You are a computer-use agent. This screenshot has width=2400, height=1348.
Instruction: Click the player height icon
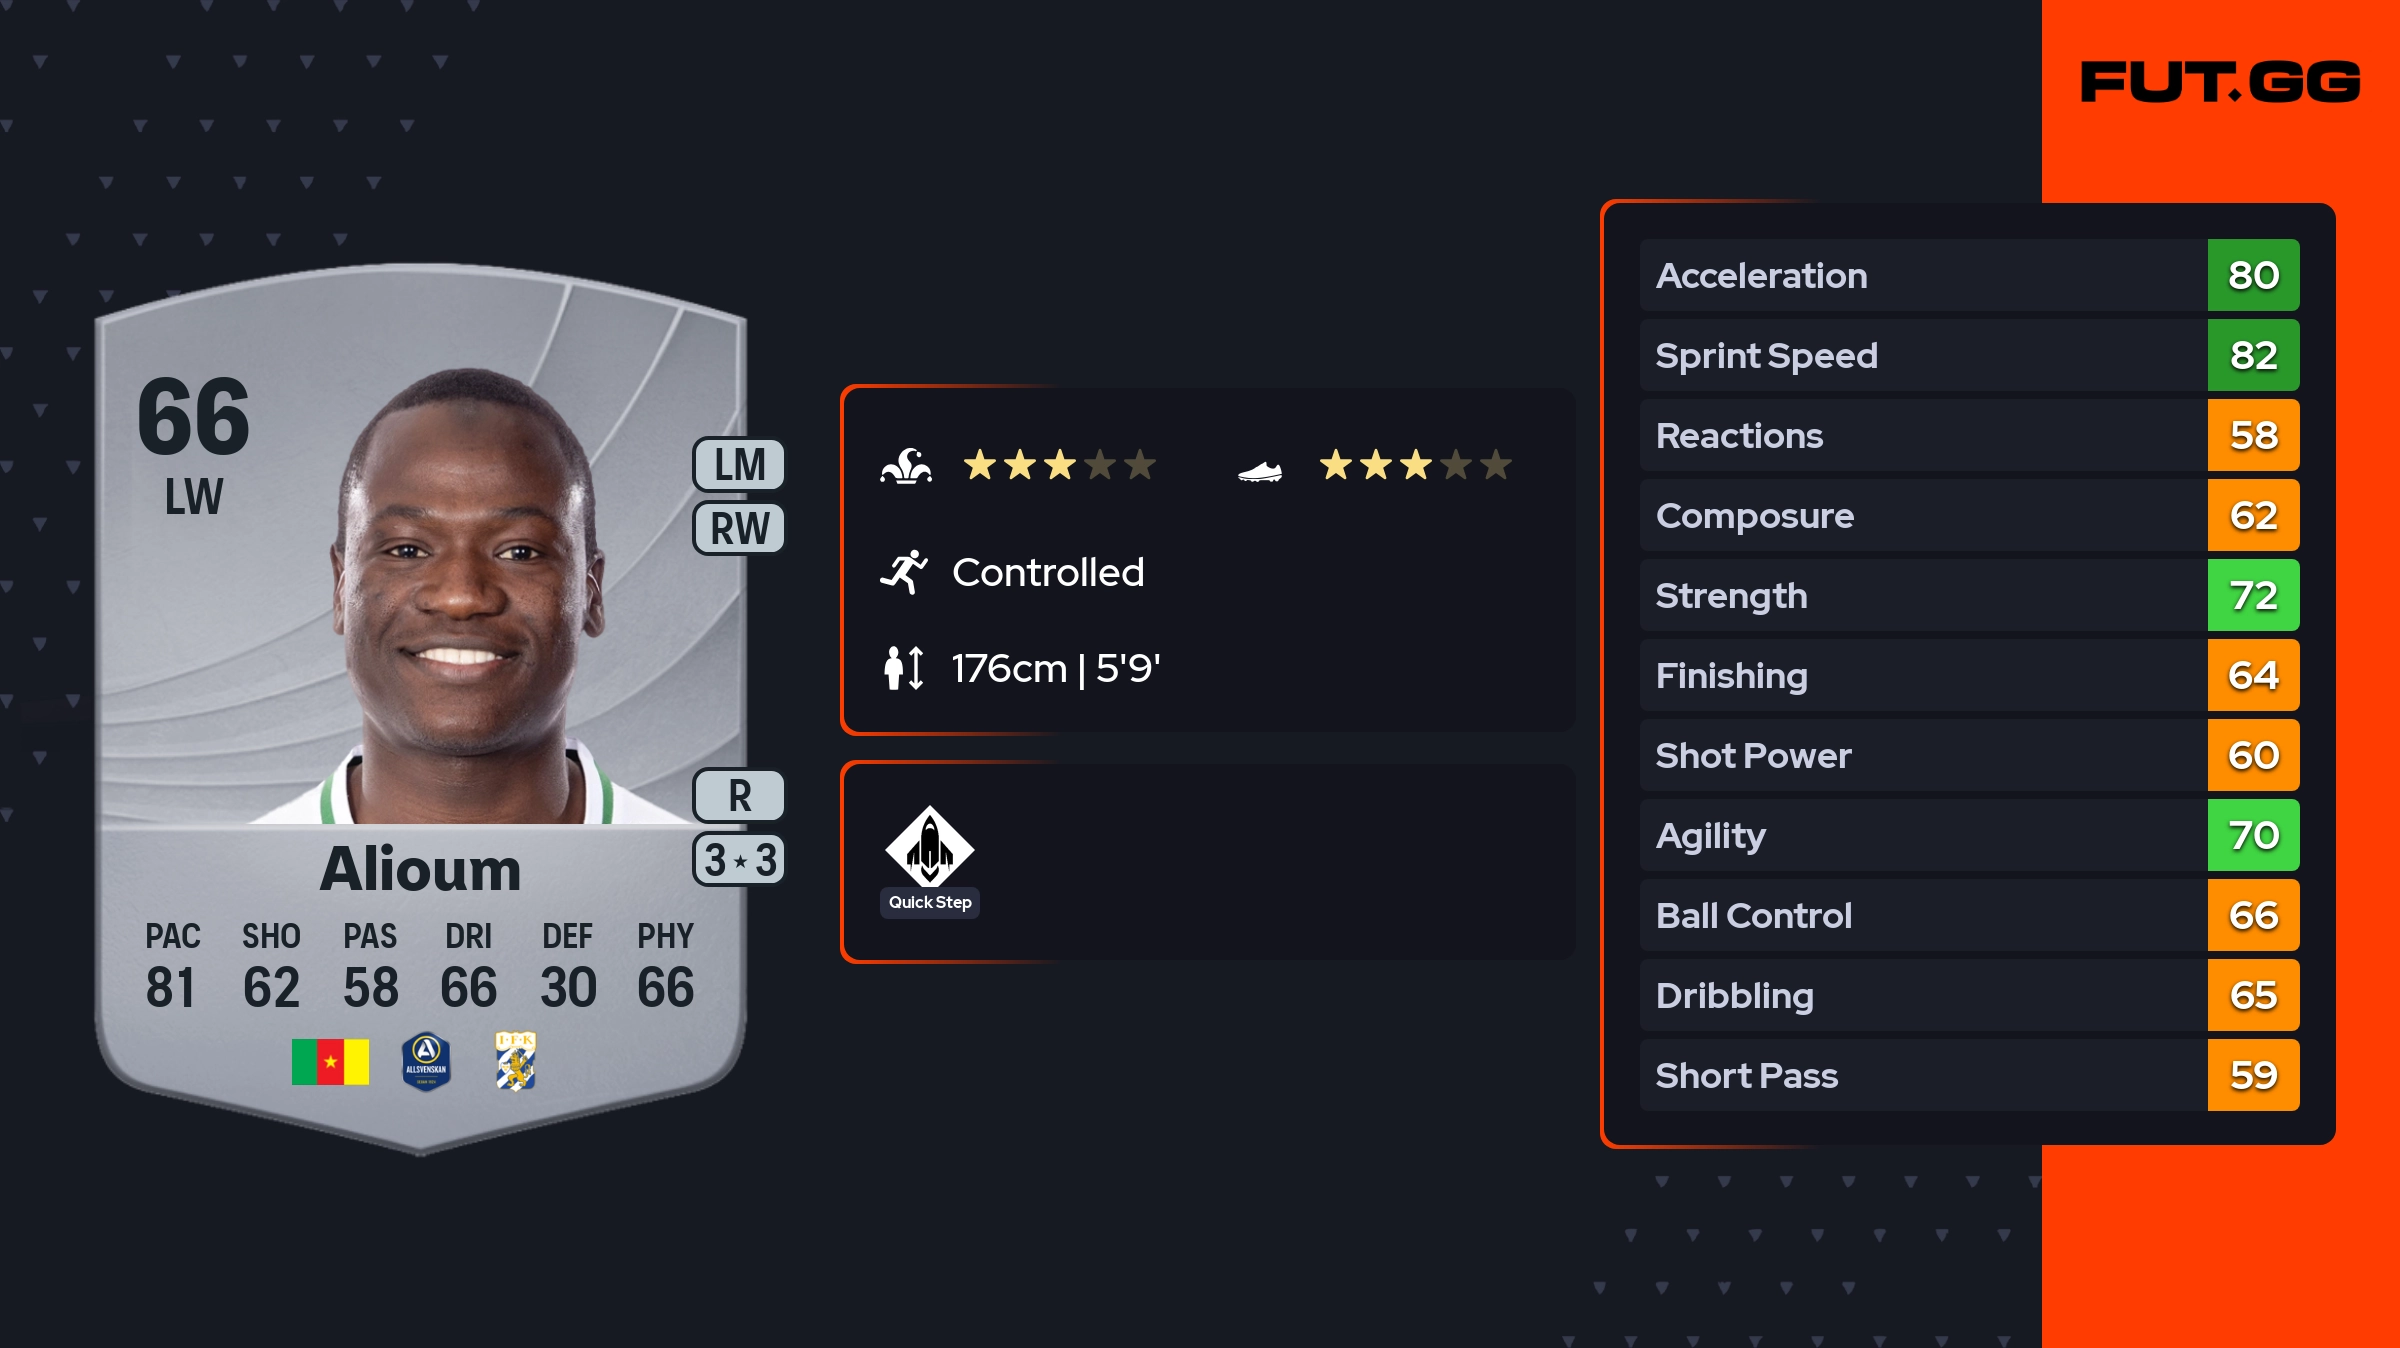[904, 668]
